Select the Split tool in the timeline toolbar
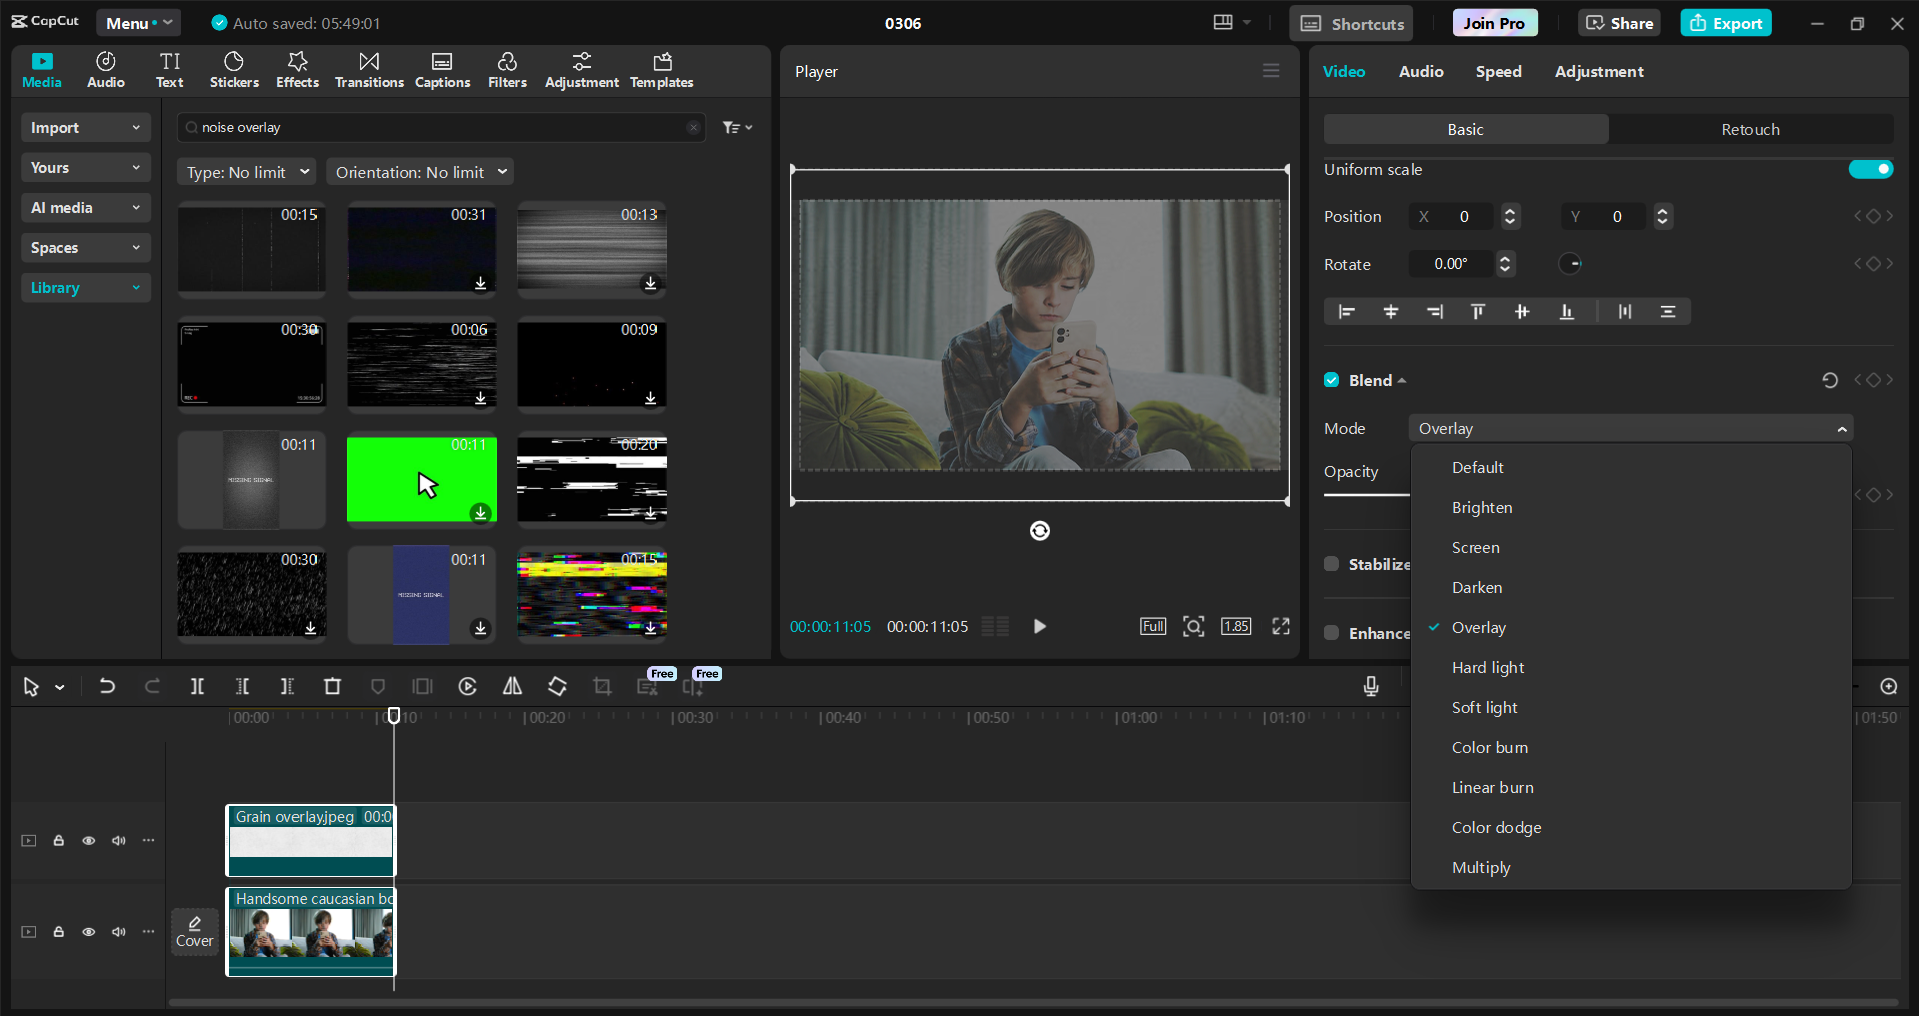The width and height of the screenshot is (1919, 1016). [x=197, y=686]
